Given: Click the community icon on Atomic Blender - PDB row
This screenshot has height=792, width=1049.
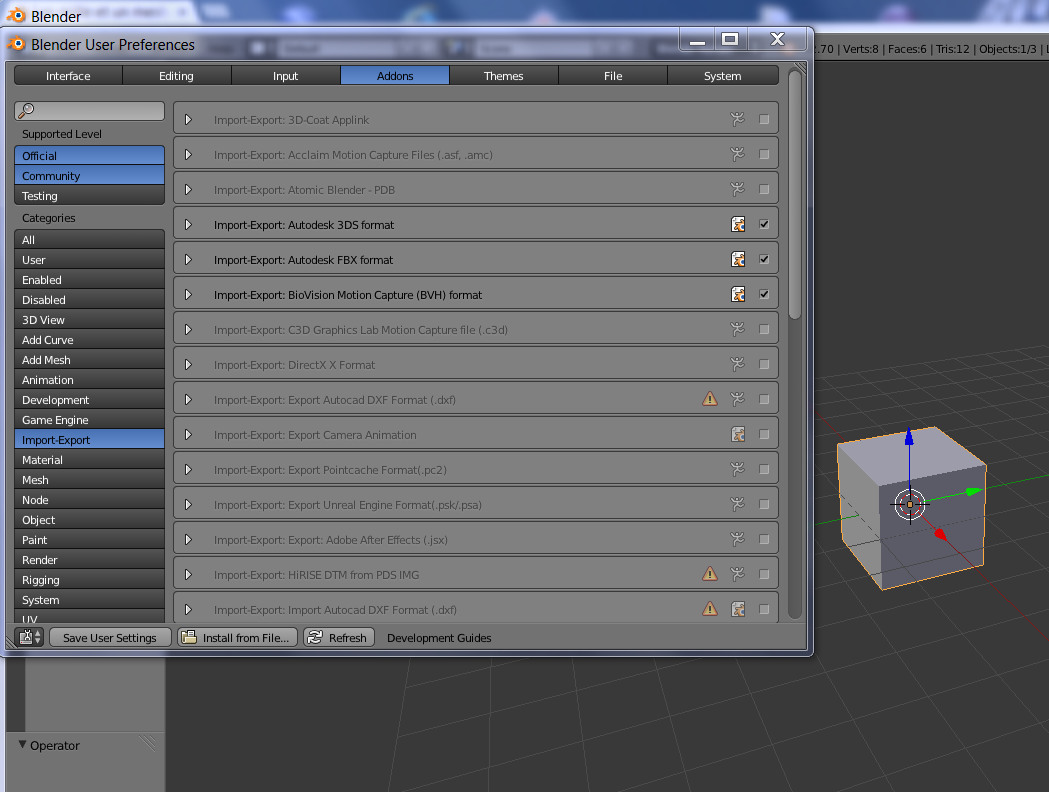Looking at the screenshot, I should [737, 189].
